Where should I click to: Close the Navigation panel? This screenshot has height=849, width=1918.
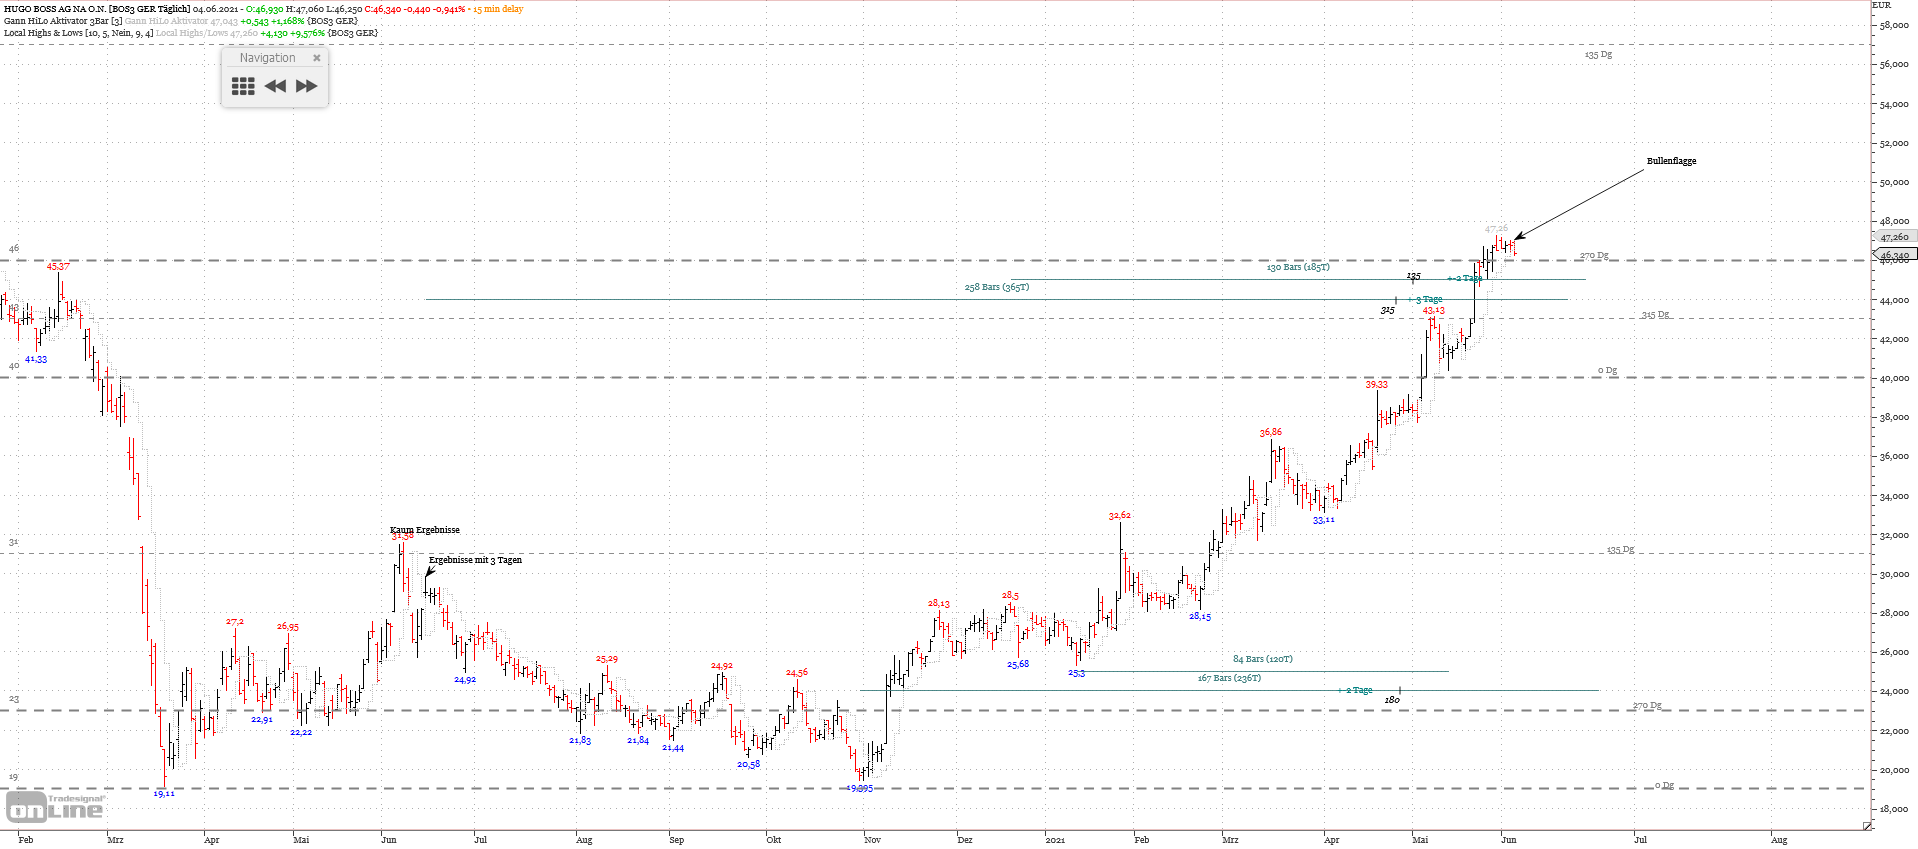click(x=317, y=58)
